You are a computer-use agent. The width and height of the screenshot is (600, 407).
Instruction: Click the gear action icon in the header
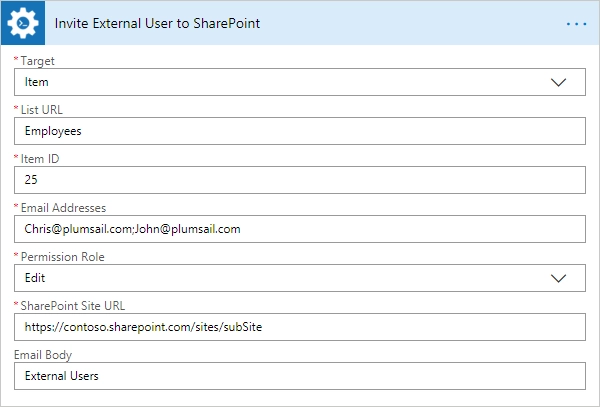(x=23, y=23)
